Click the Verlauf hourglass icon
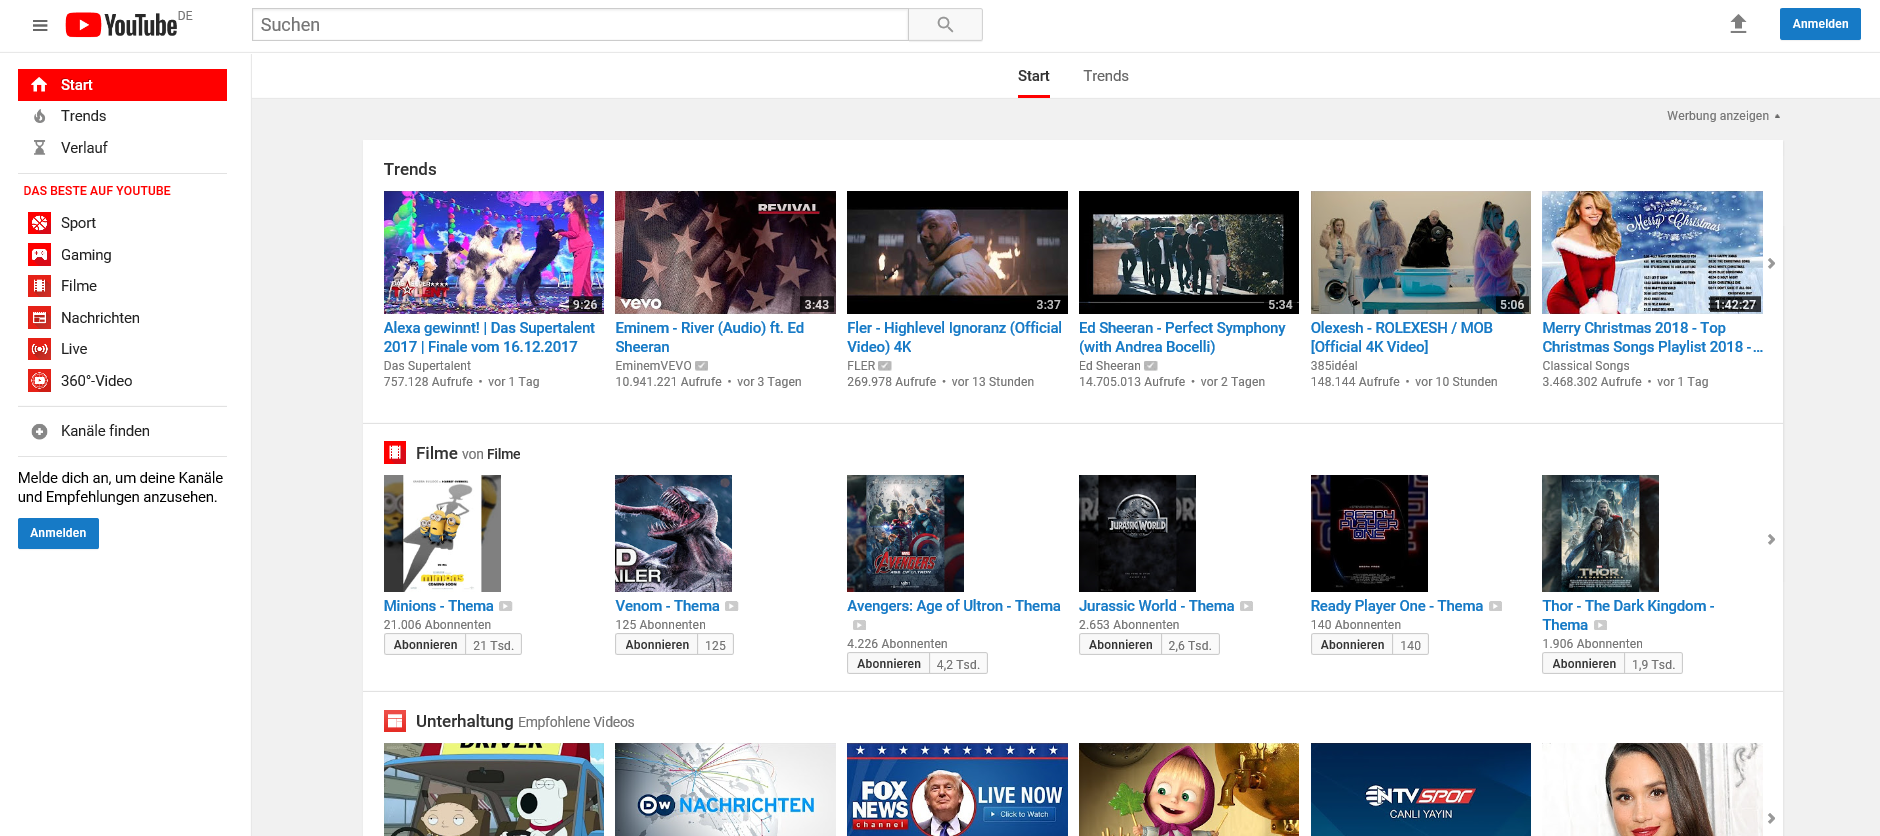 pos(40,148)
